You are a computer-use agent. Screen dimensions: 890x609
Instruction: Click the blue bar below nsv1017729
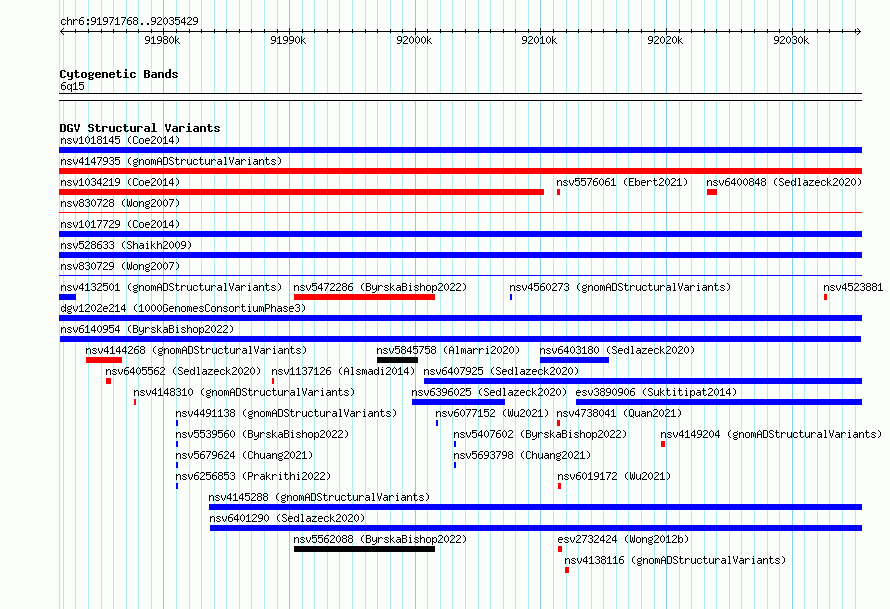coord(460,234)
